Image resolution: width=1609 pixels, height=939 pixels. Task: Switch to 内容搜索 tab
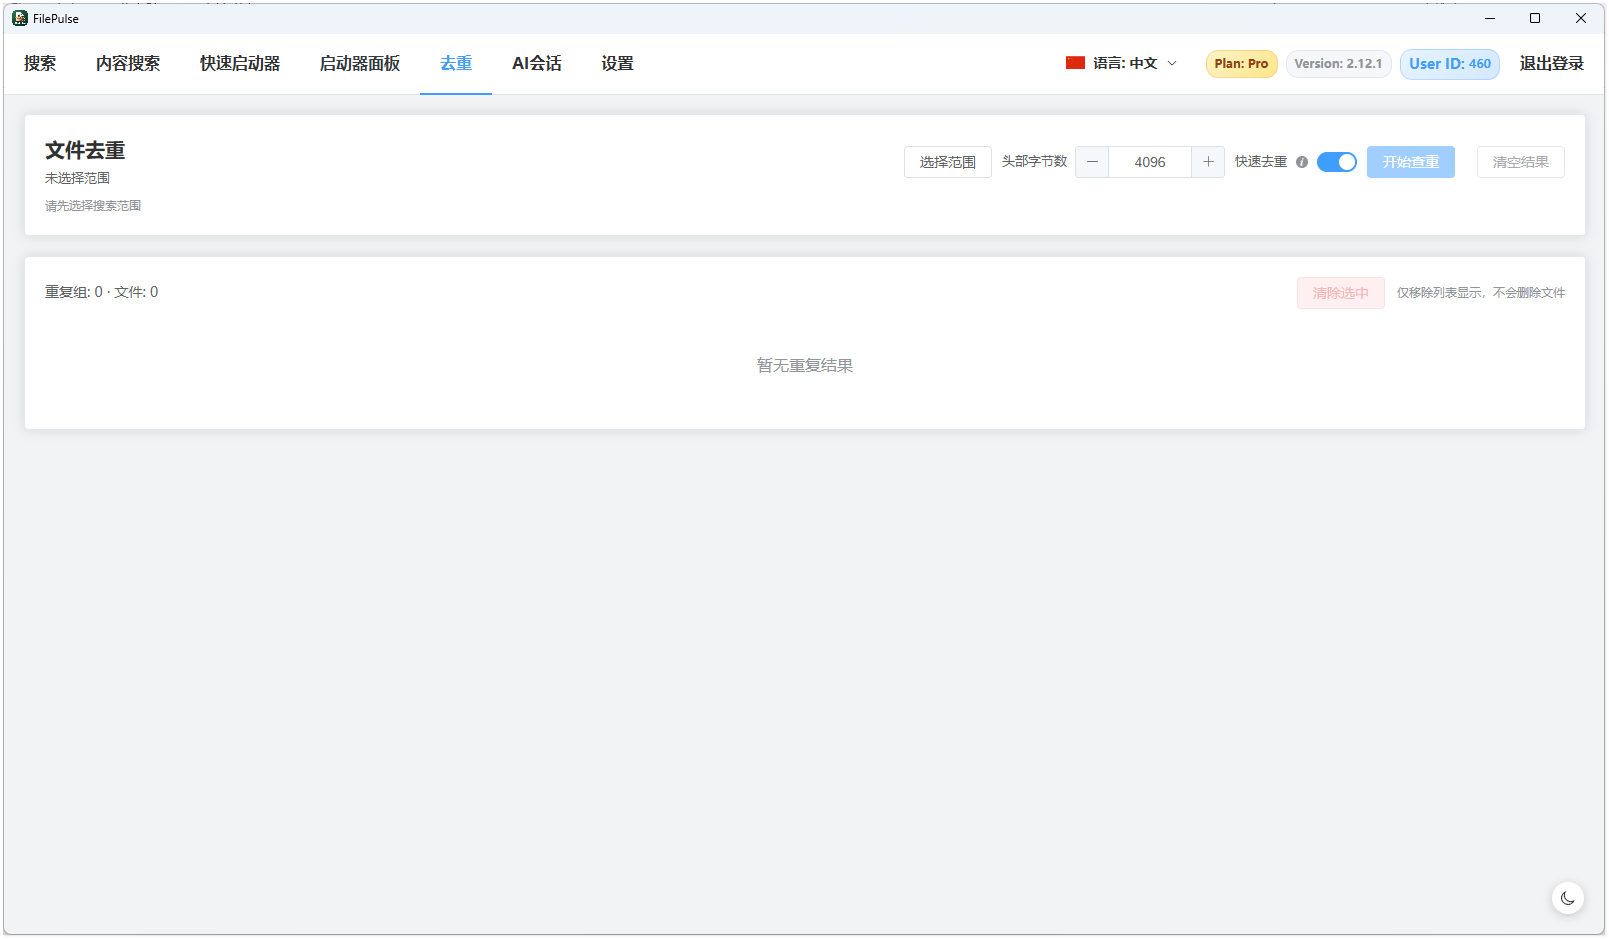(x=128, y=64)
